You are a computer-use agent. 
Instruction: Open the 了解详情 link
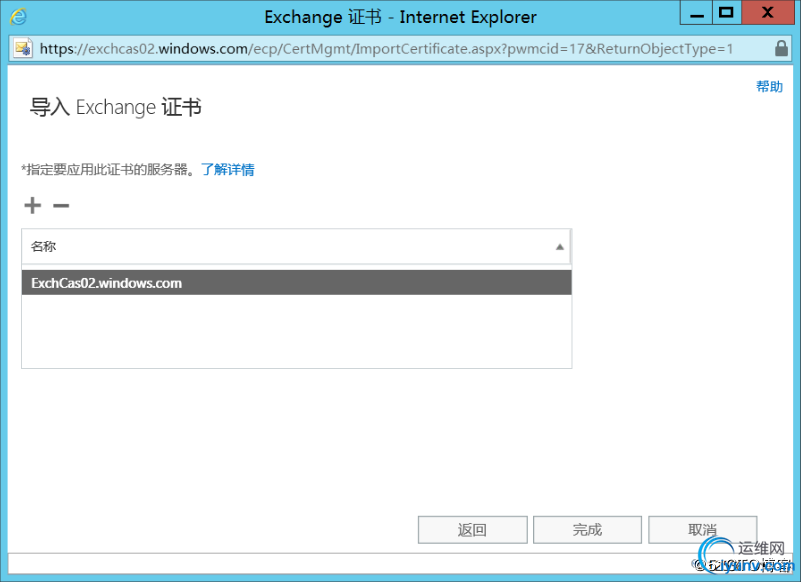(x=227, y=169)
